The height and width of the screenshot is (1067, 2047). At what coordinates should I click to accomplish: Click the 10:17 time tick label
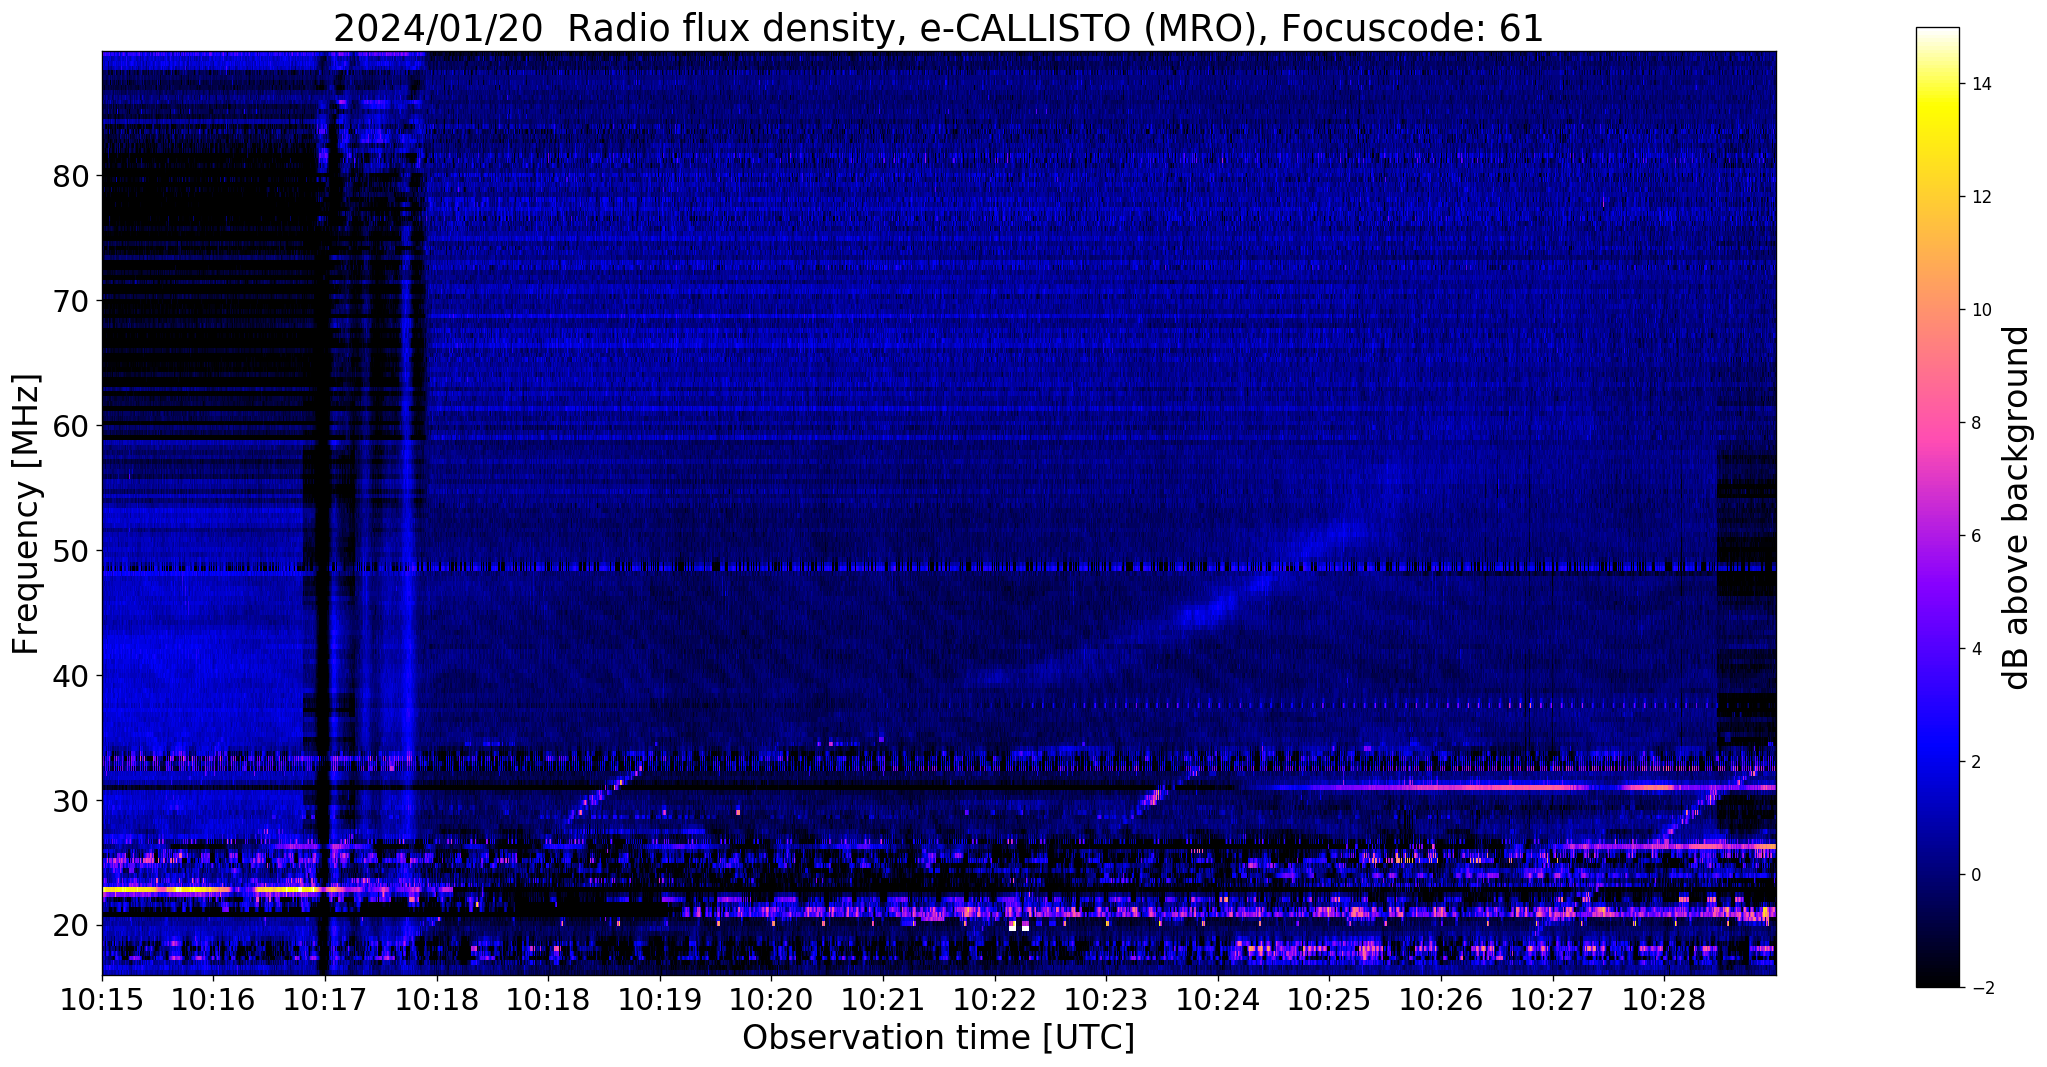(325, 1000)
